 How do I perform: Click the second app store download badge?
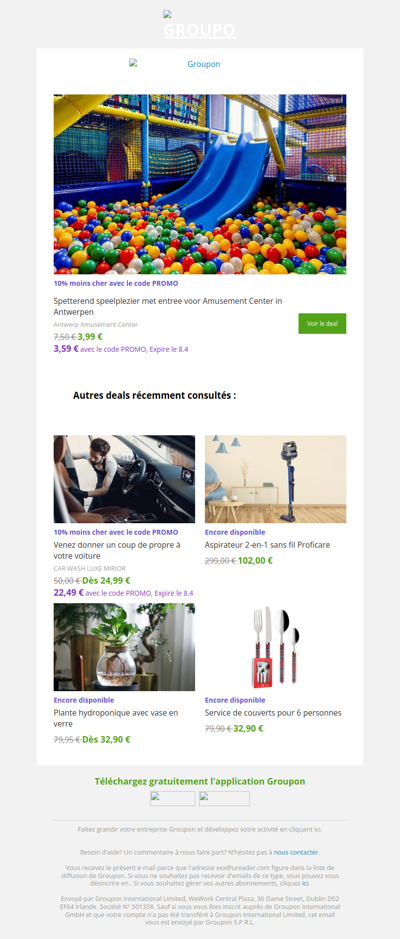[x=224, y=798]
